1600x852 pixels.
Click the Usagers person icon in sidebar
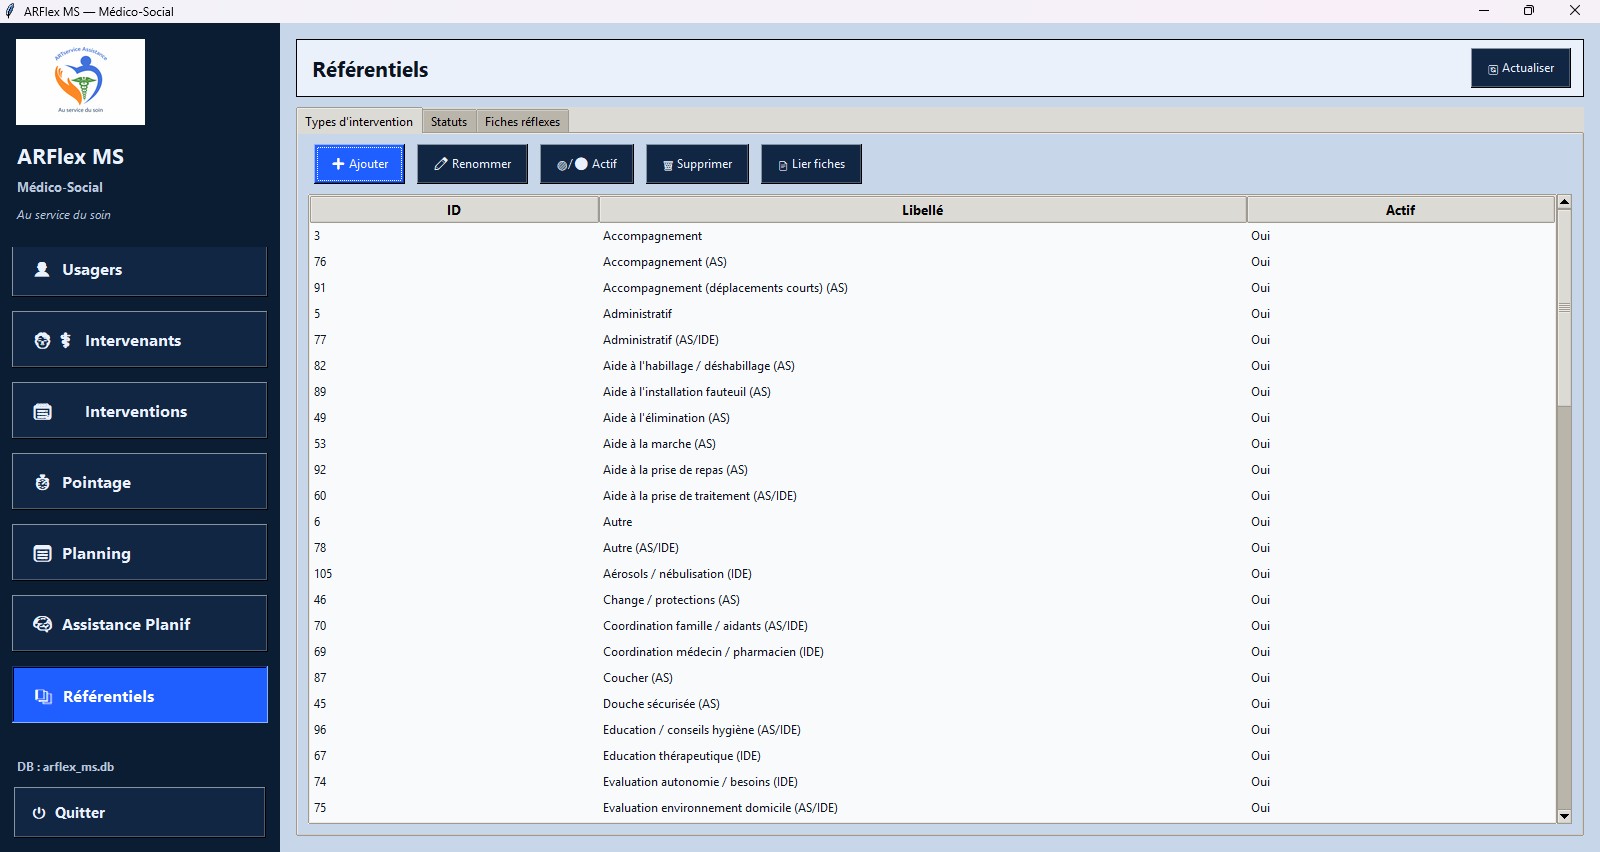pos(42,270)
